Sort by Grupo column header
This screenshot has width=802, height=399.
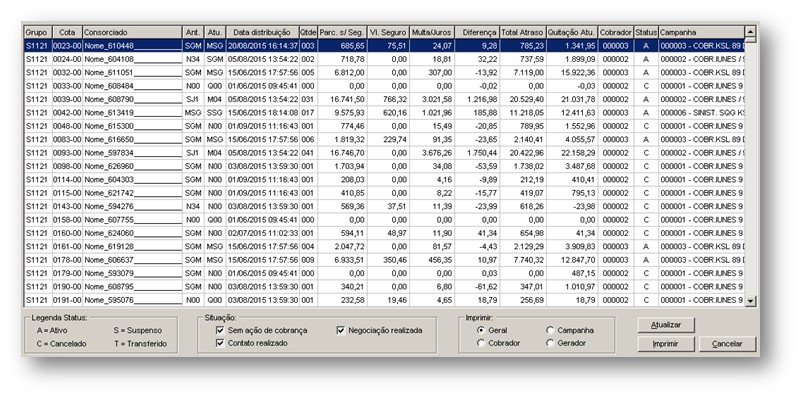(x=38, y=32)
